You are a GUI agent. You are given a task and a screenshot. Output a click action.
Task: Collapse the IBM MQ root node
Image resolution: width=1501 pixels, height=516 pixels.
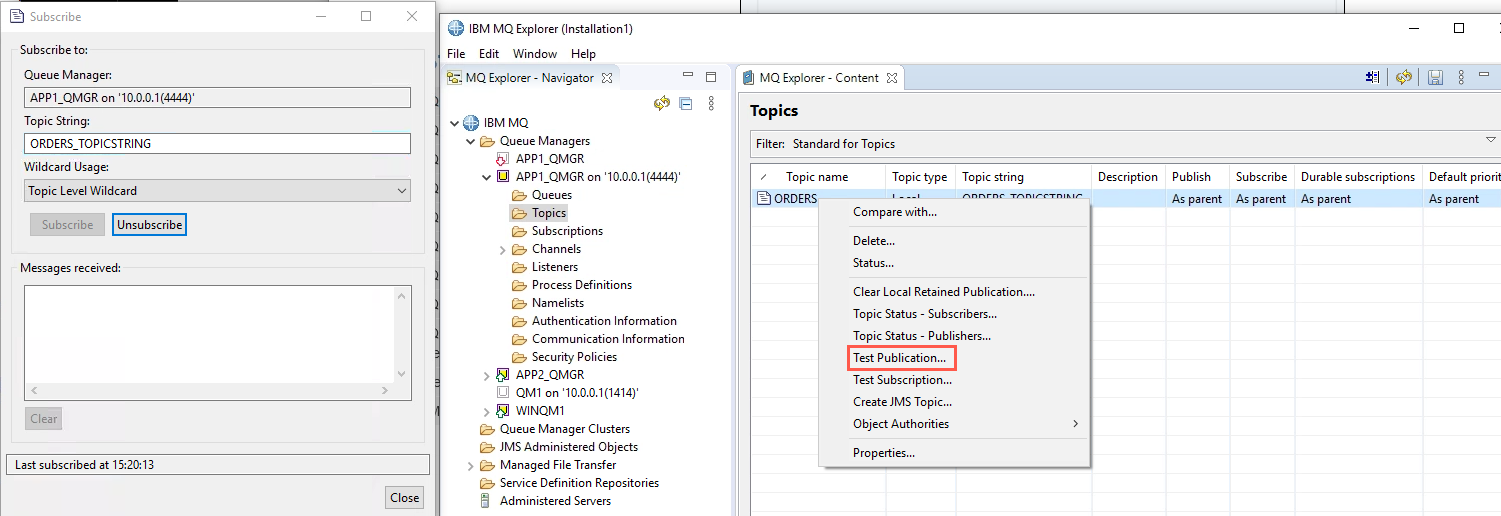click(455, 123)
